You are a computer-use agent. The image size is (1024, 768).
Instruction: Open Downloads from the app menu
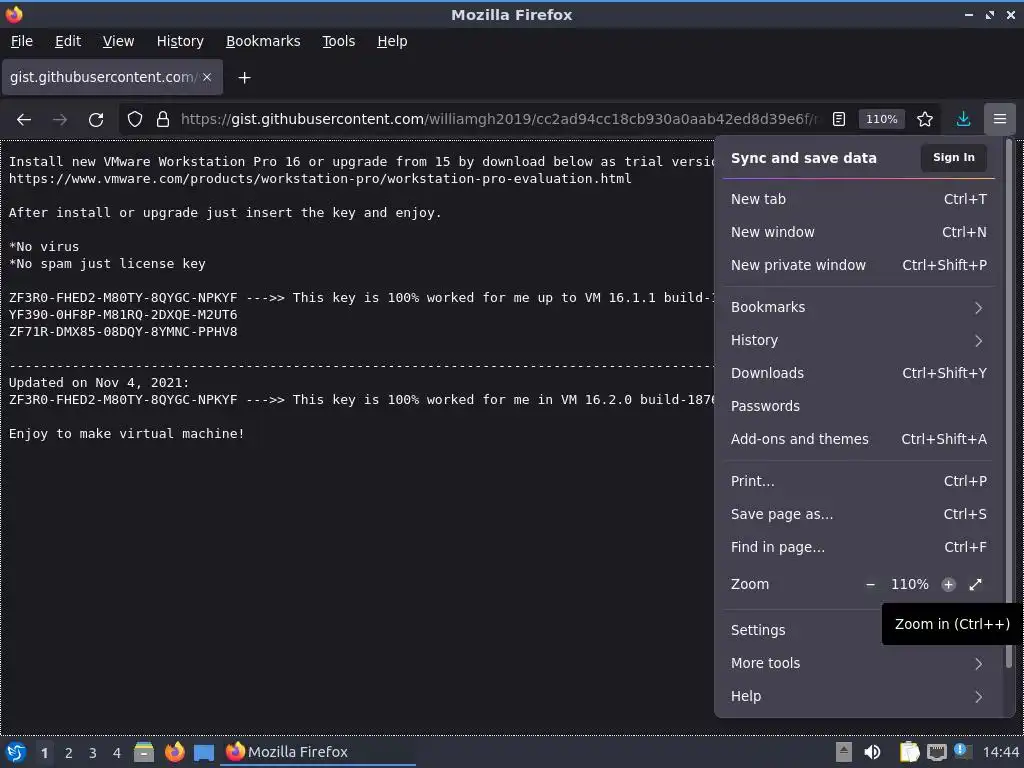pos(858,373)
